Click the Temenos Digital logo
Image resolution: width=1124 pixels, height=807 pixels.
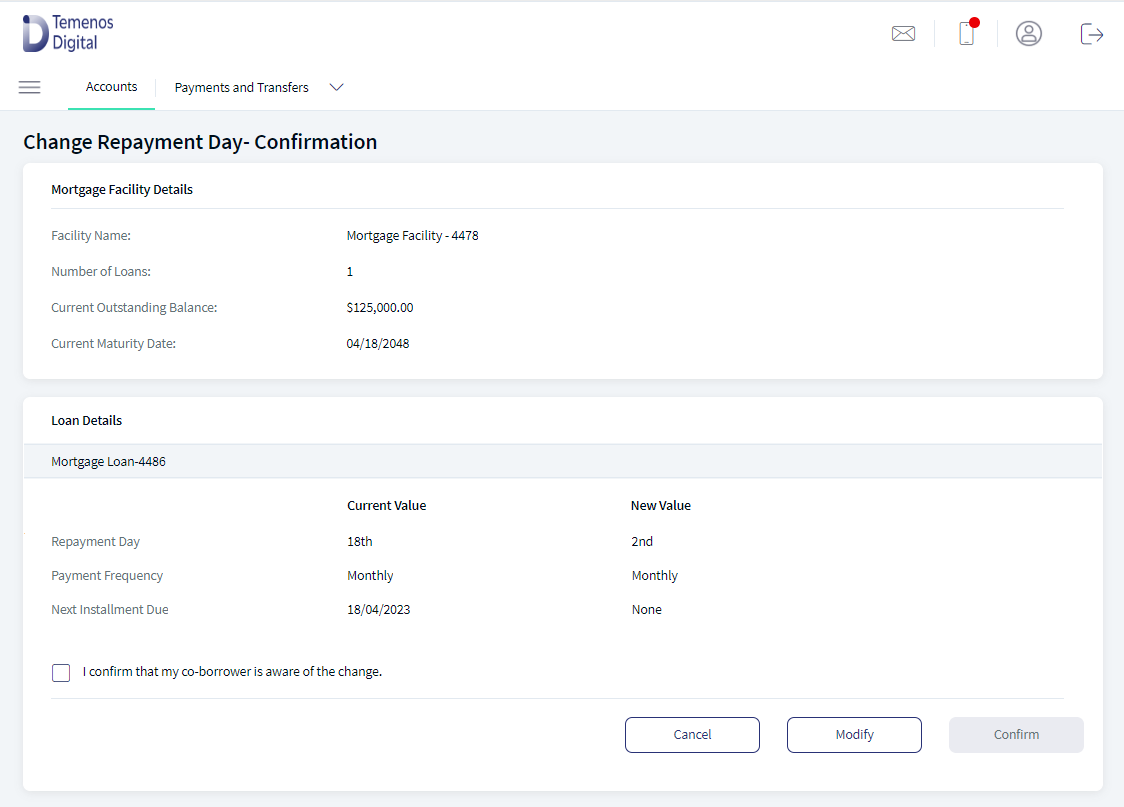(x=68, y=33)
